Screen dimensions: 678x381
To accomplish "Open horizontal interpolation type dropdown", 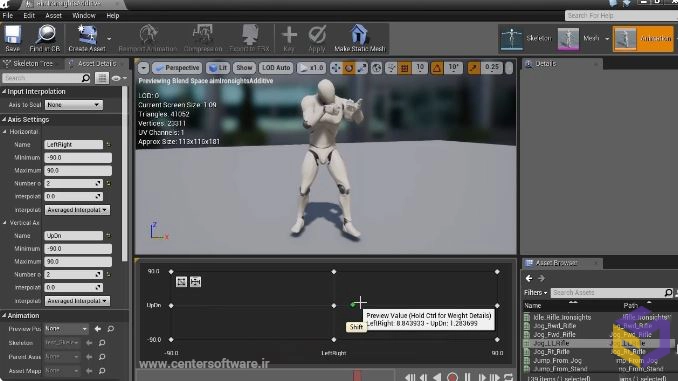I will (x=77, y=210).
